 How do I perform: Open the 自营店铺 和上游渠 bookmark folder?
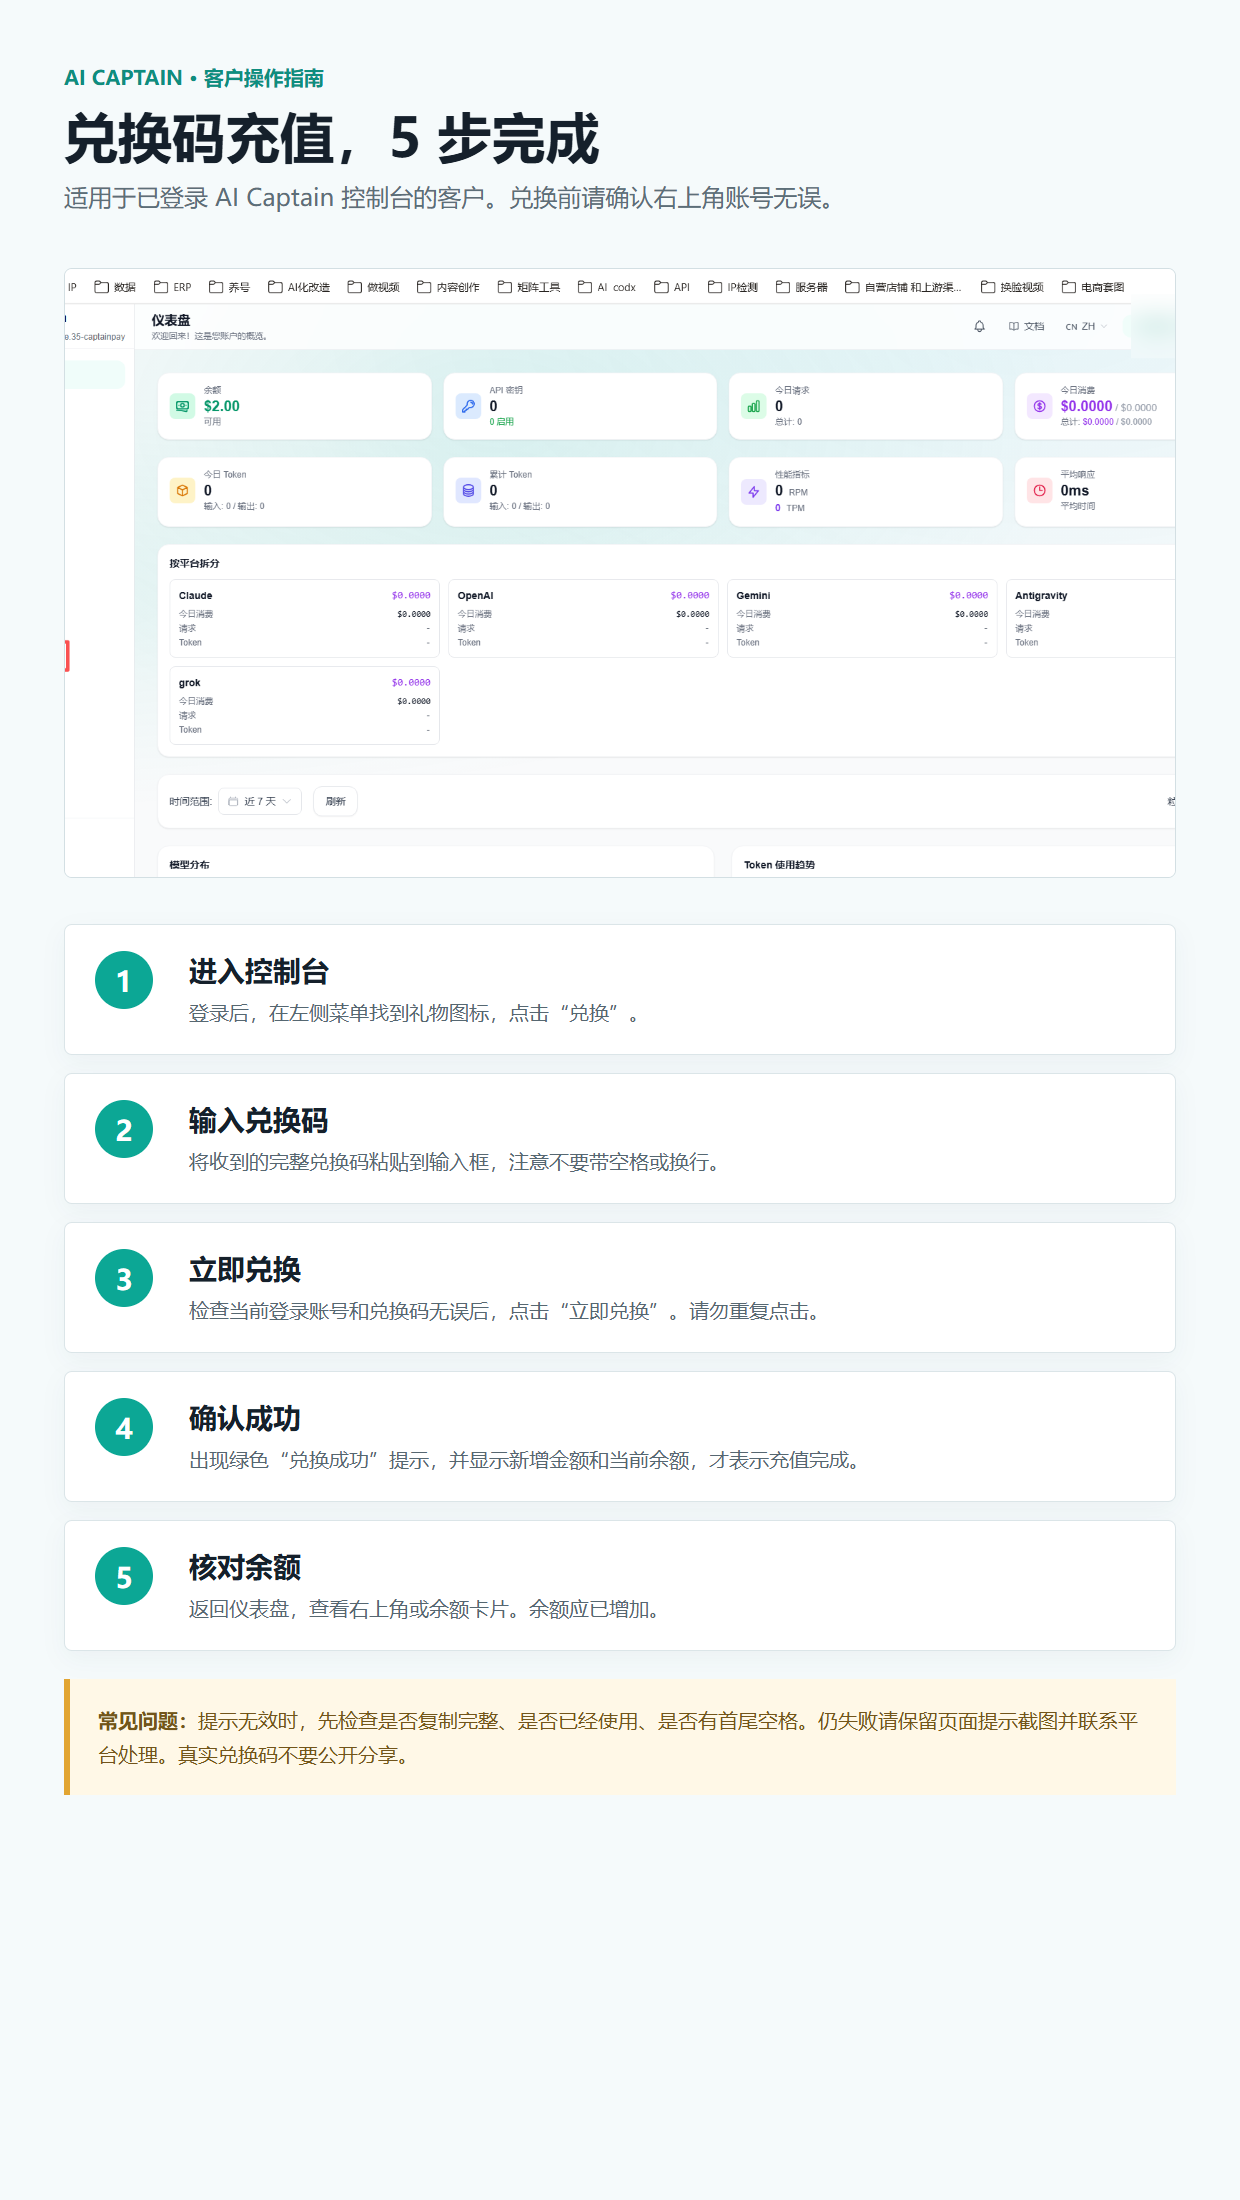tap(903, 287)
